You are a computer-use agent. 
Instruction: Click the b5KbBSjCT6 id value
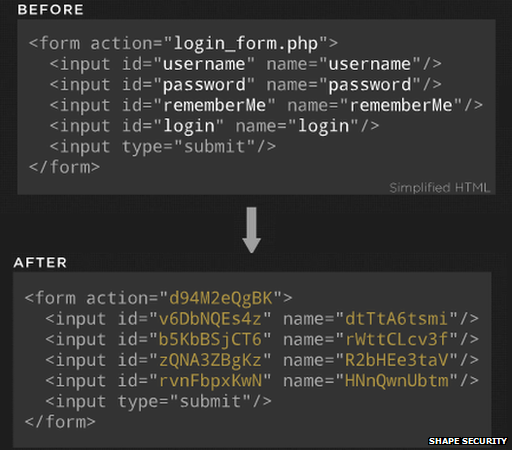[210, 340]
